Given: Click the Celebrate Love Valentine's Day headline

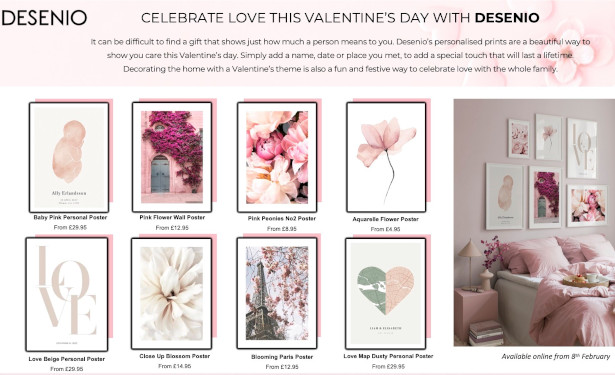Looking at the screenshot, I should point(340,18).
